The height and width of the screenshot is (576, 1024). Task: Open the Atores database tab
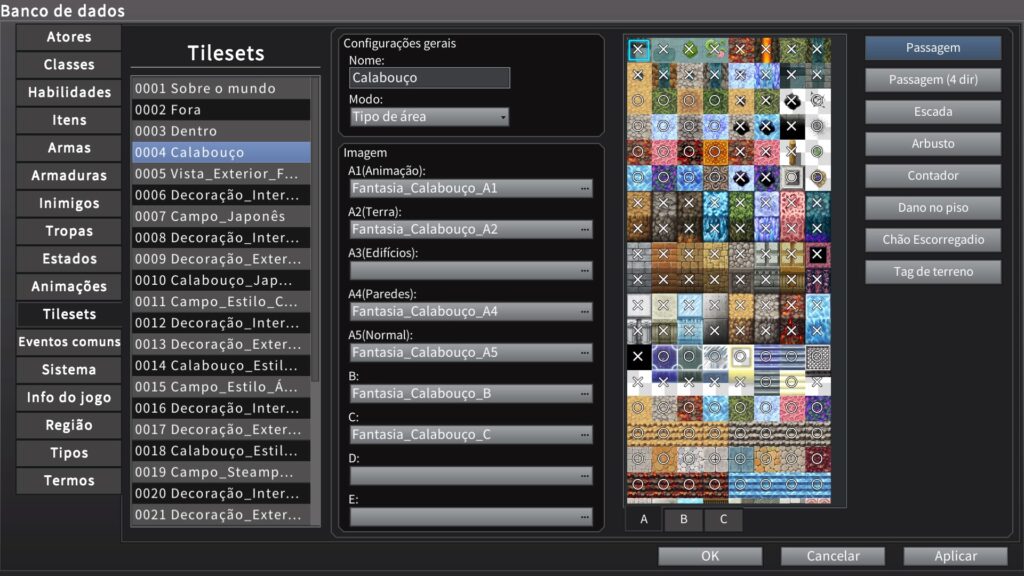69,37
